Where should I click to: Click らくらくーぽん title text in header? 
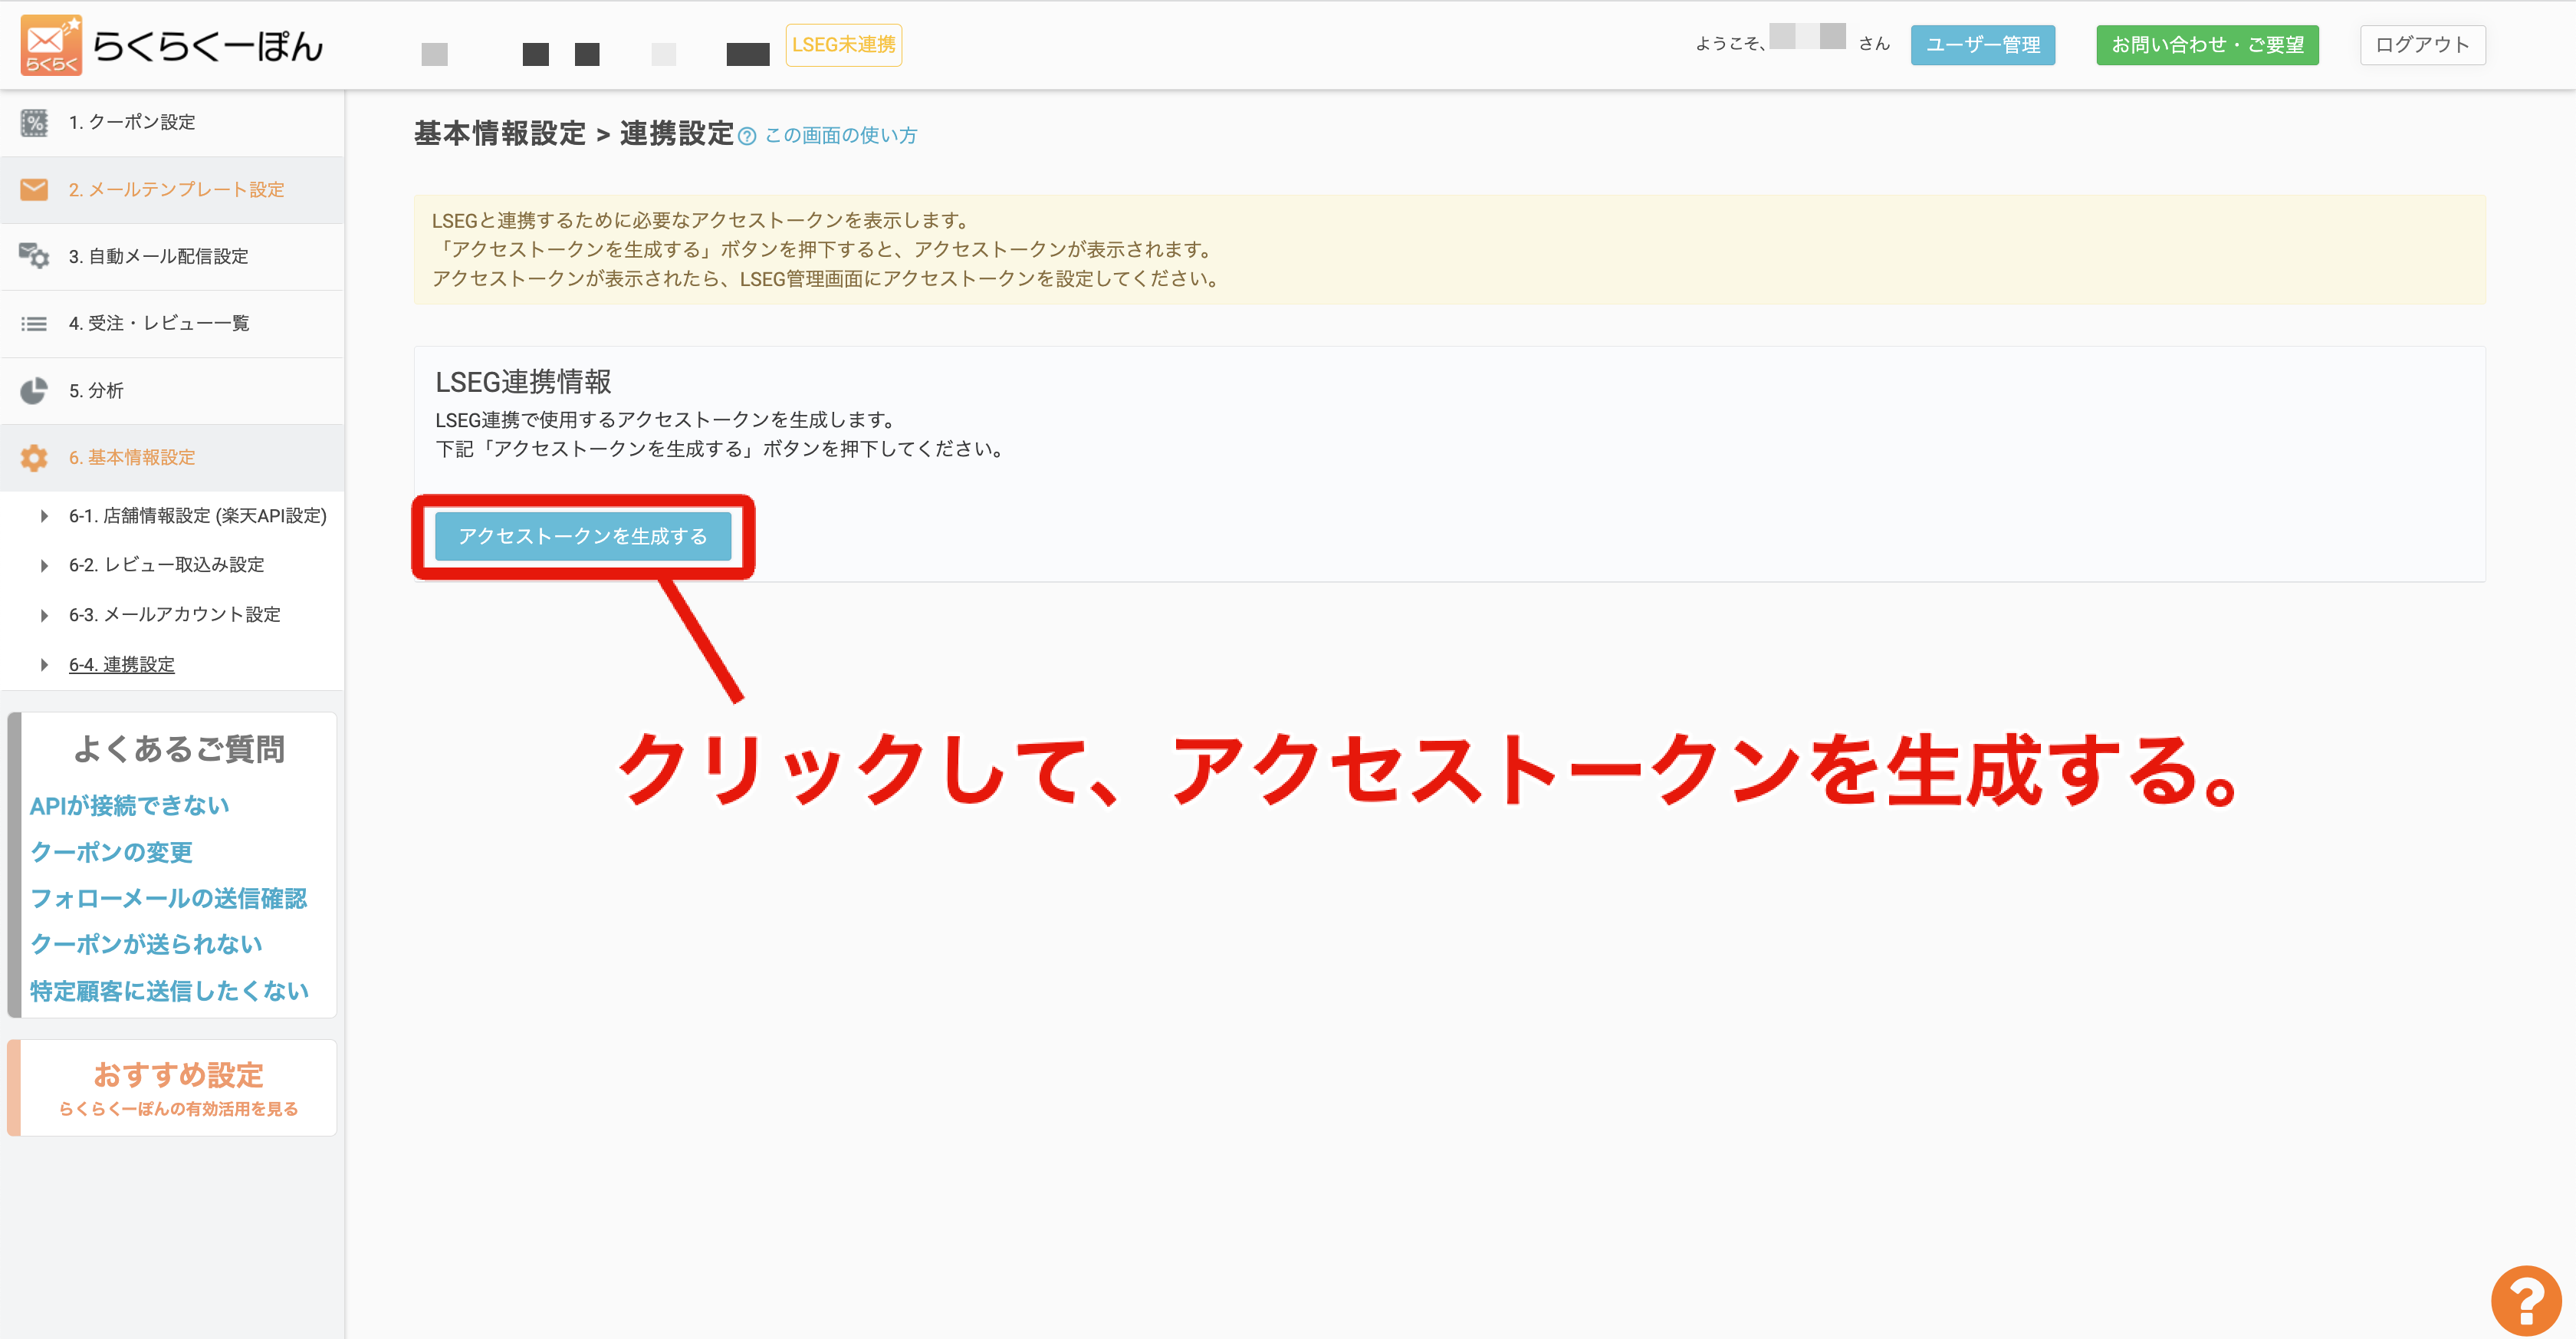208,47
